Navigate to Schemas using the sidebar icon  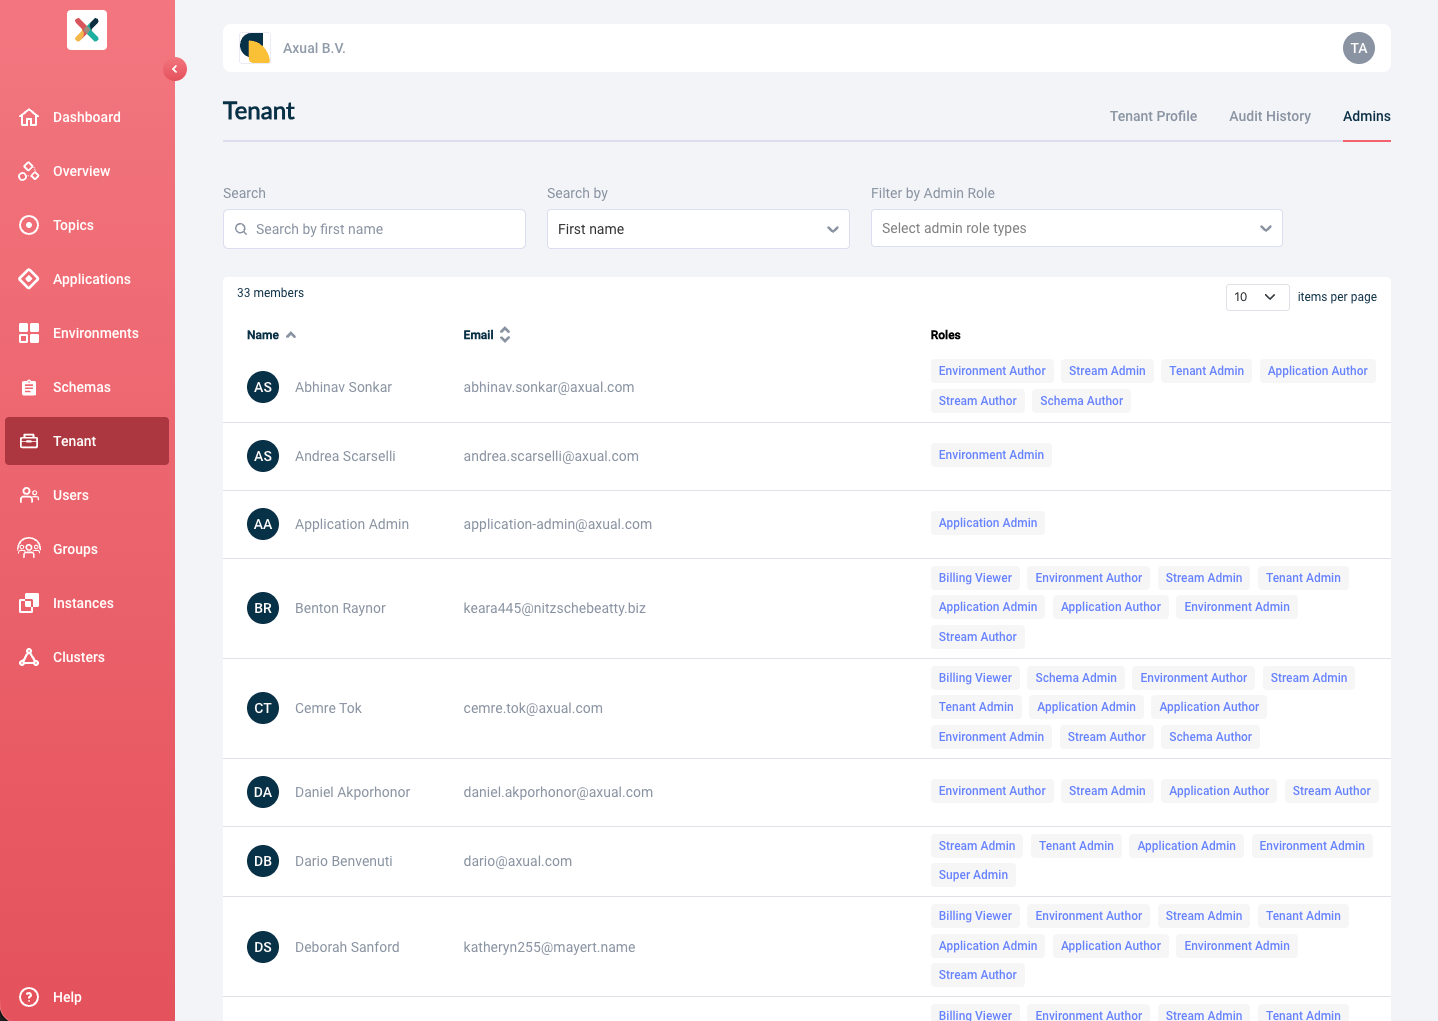coord(29,387)
